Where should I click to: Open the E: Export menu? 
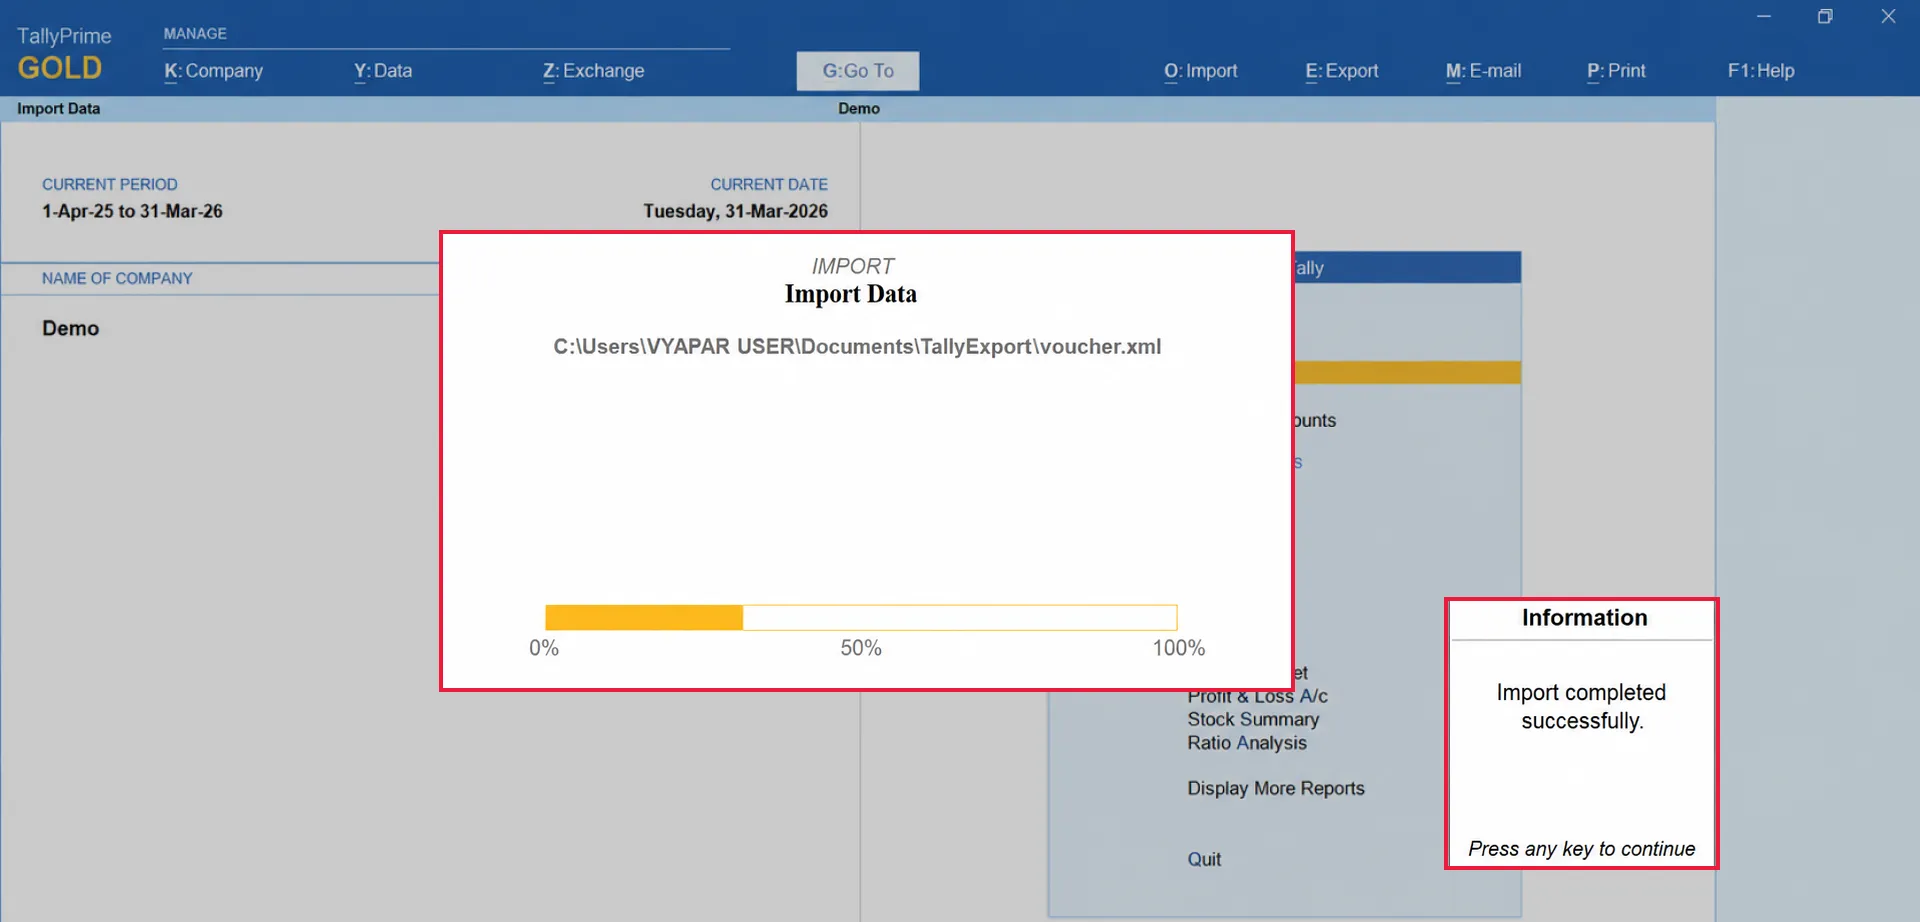(x=1341, y=71)
